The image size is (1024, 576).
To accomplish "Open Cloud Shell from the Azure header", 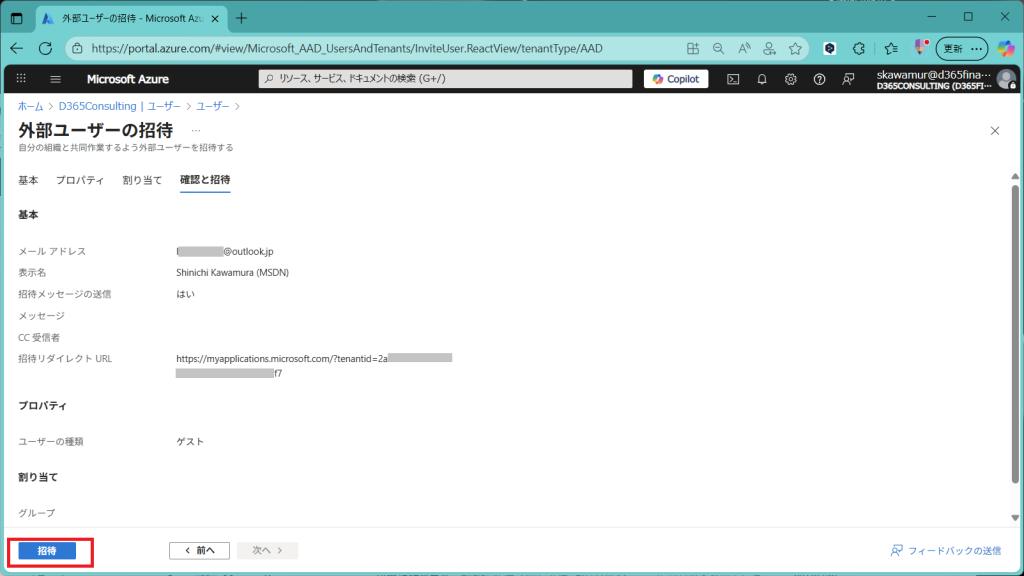I will point(733,79).
